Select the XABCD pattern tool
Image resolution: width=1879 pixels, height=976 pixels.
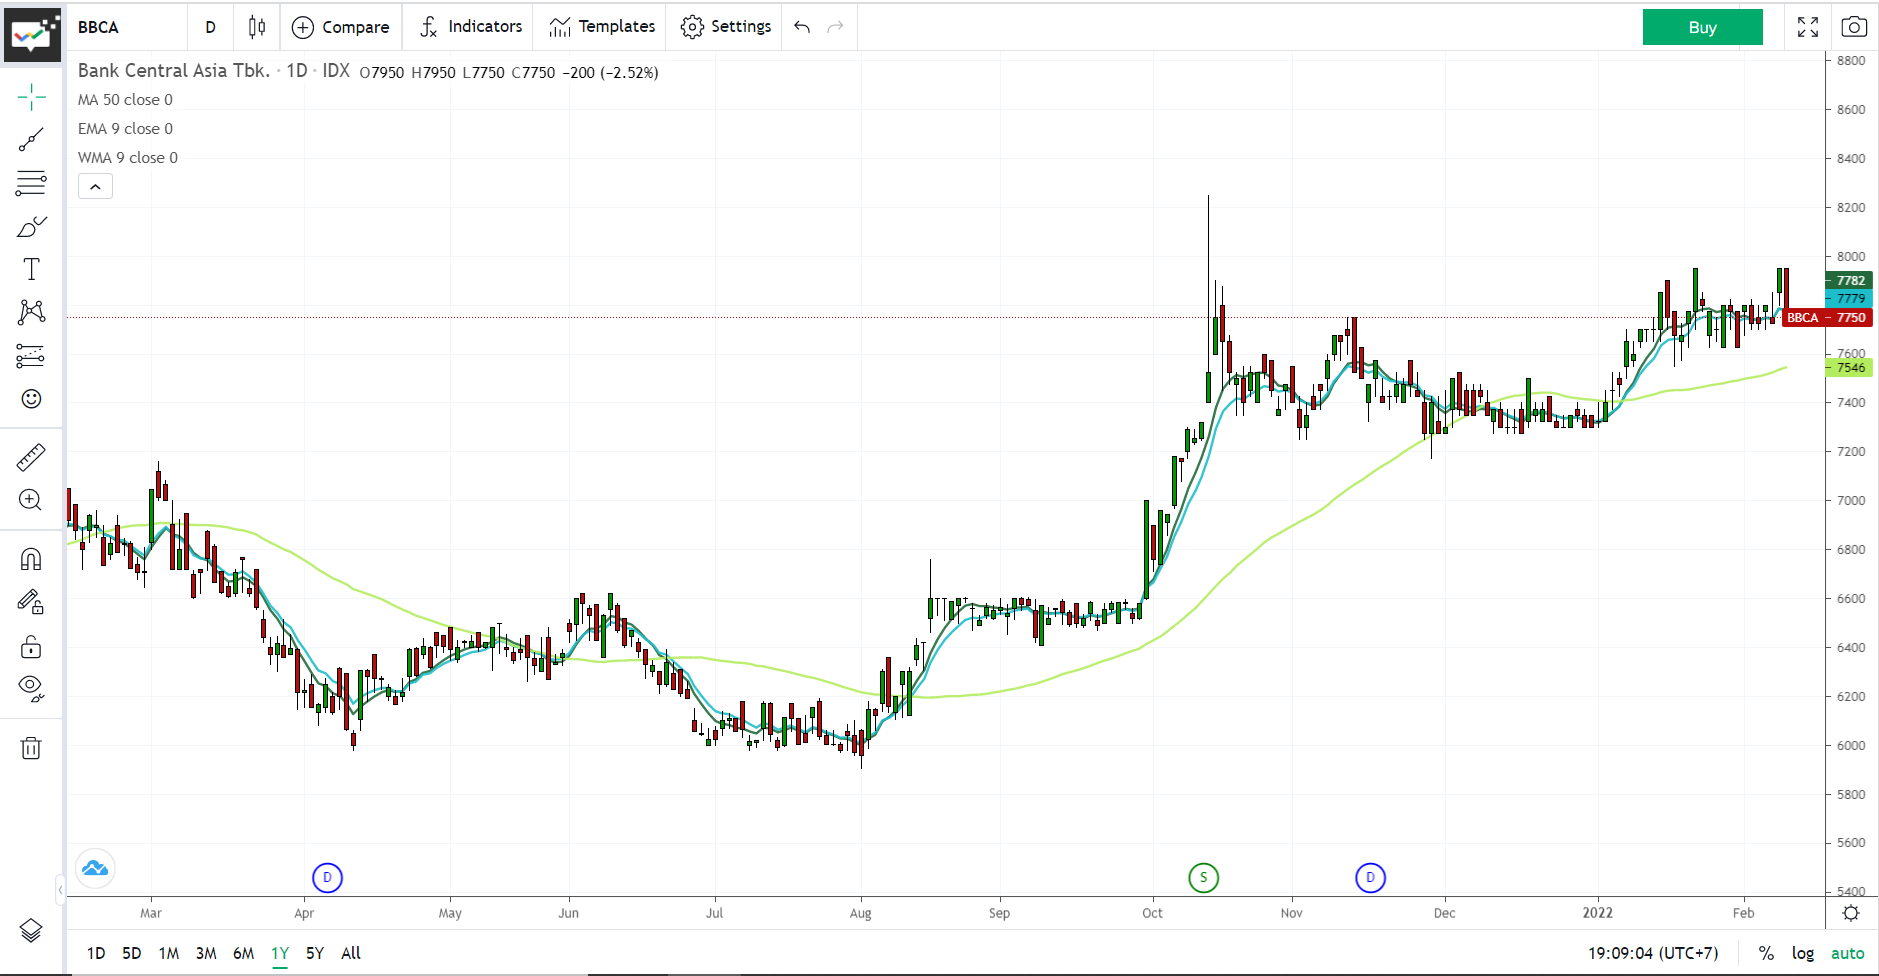[x=31, y=311]
